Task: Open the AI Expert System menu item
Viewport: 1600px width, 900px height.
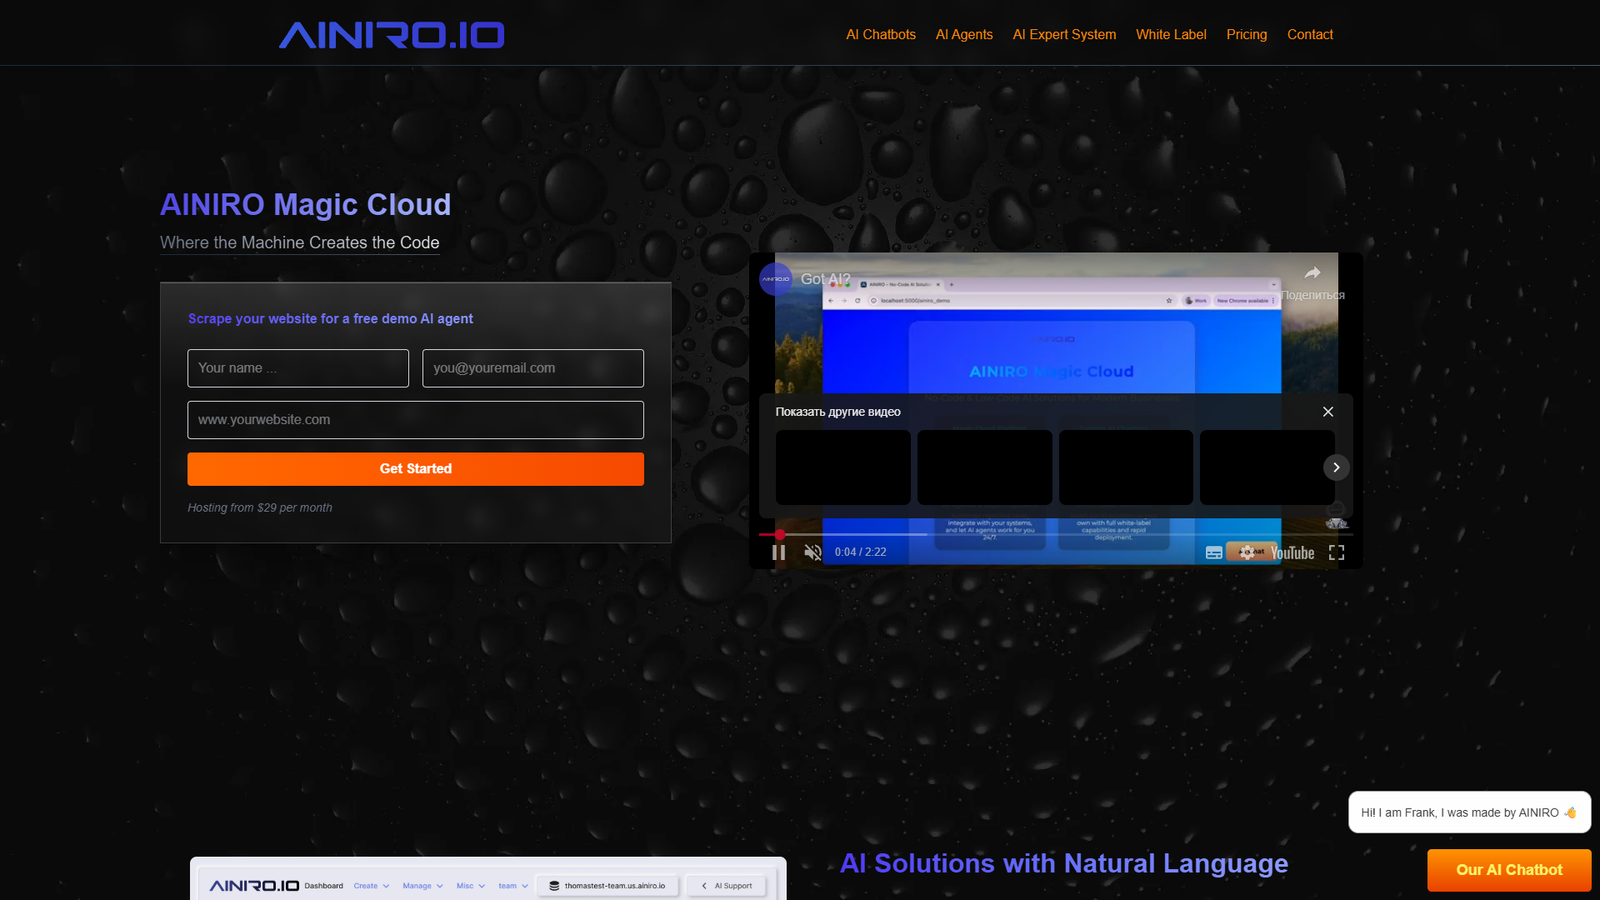Action: pyautogui.click(x=1064, y=34)
